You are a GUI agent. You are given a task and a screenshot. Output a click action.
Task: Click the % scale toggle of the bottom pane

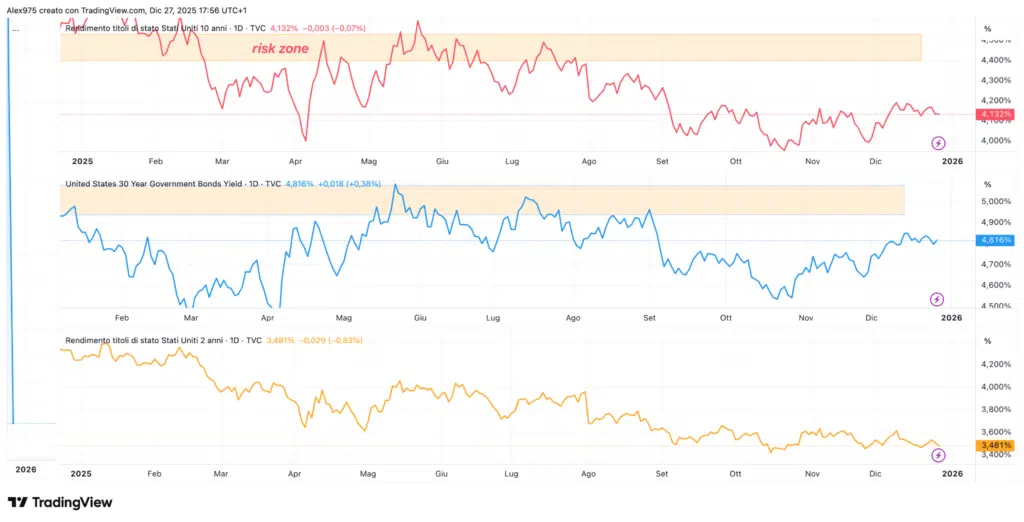[x=986, y=341]
